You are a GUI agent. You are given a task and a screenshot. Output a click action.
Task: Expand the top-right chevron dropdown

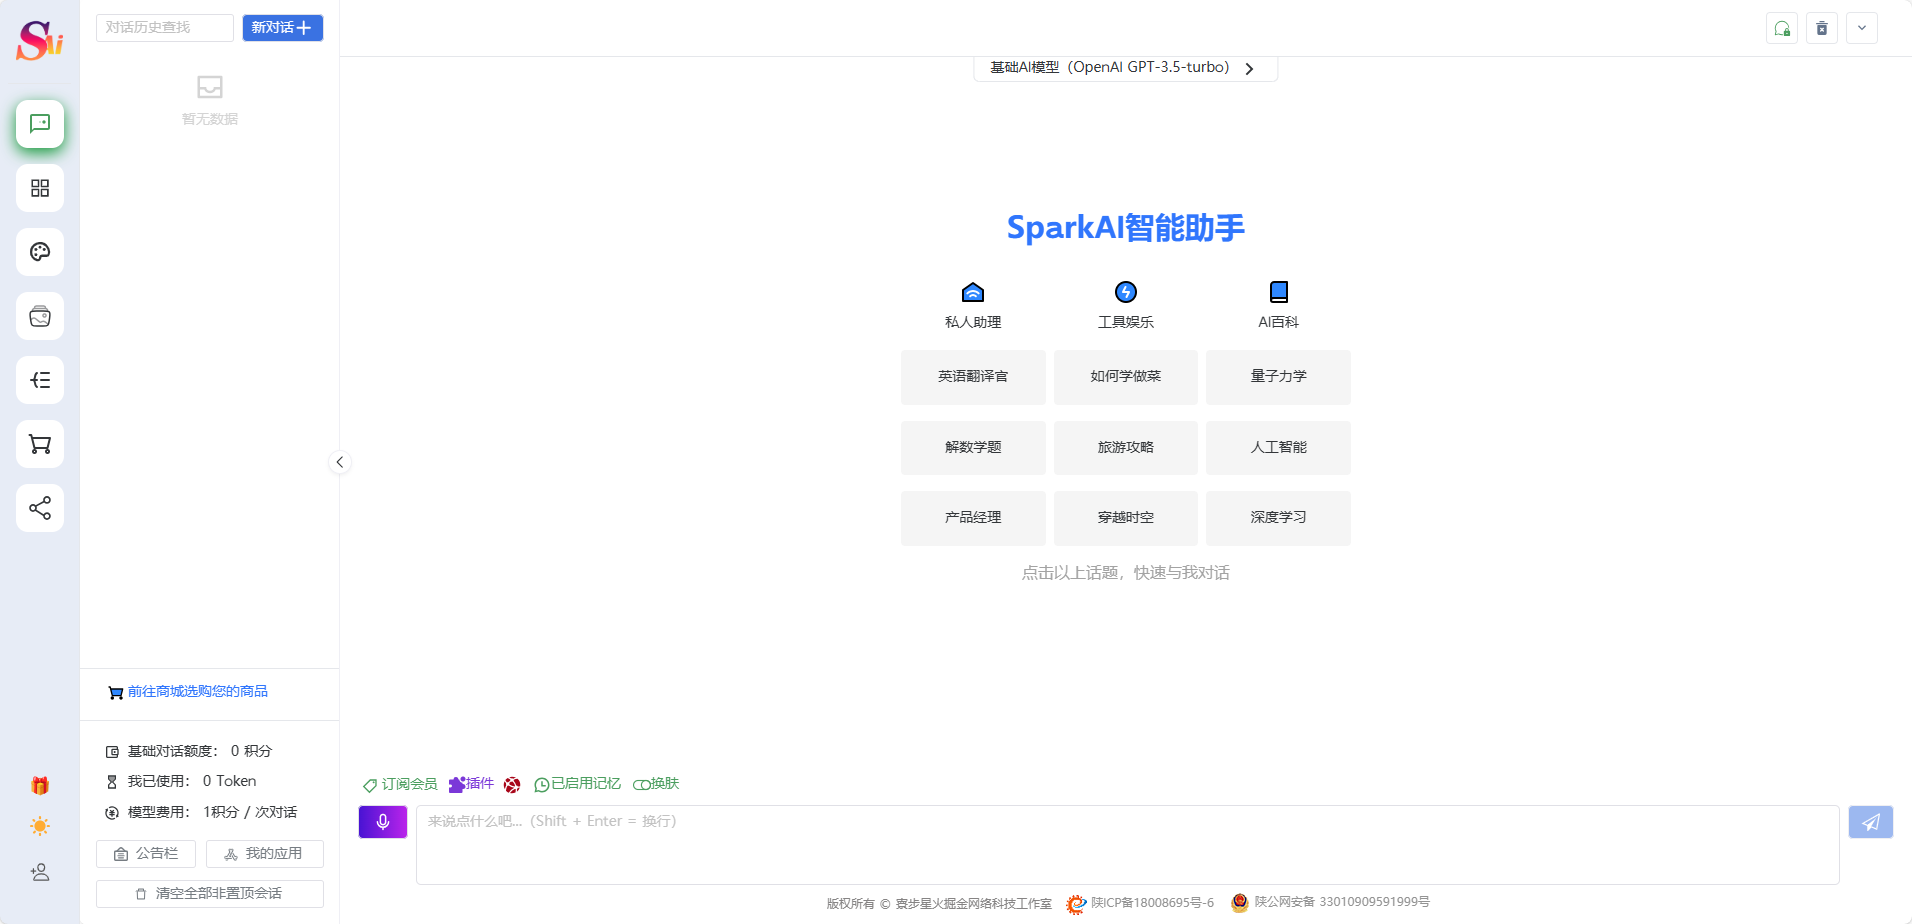tap(1862, 28)
